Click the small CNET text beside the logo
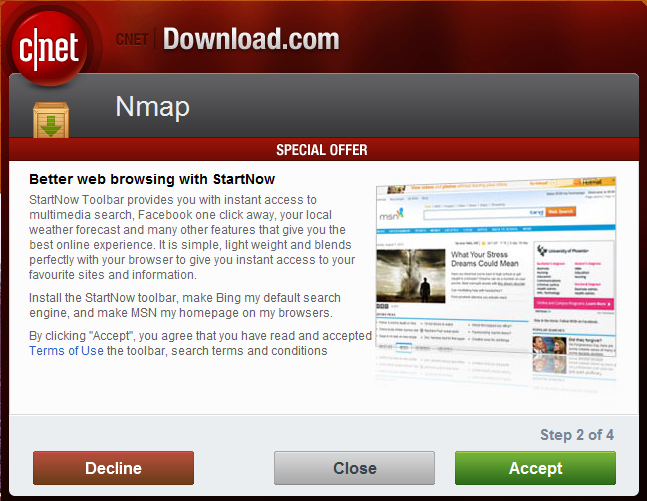Viewport: 647px width, 501px height. click(x=132, y=40)
